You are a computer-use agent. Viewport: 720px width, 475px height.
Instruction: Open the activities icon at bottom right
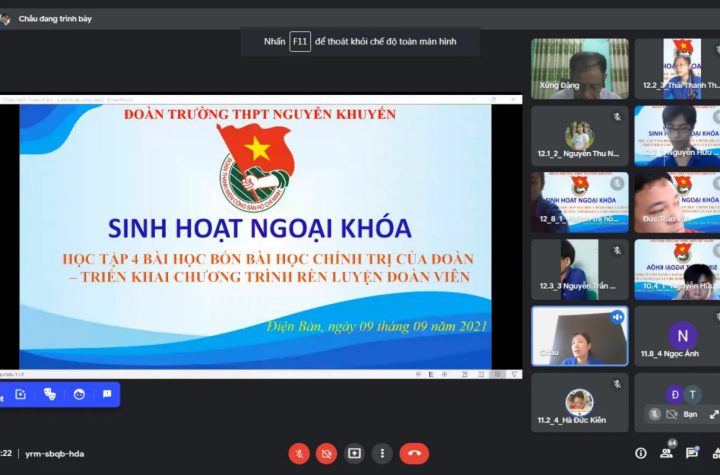(x=716, y=453)
